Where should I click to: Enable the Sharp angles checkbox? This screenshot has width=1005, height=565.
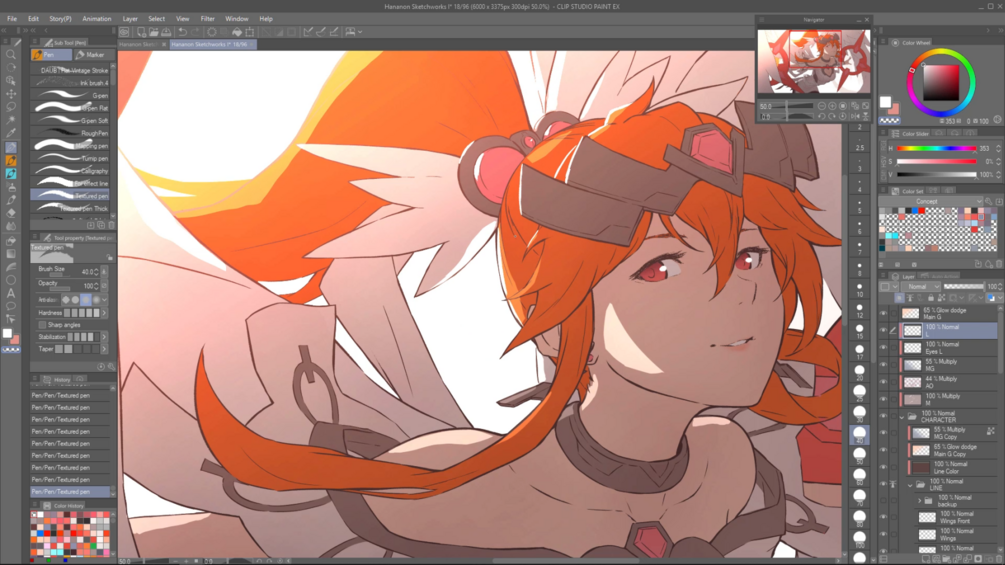point(42,325)
